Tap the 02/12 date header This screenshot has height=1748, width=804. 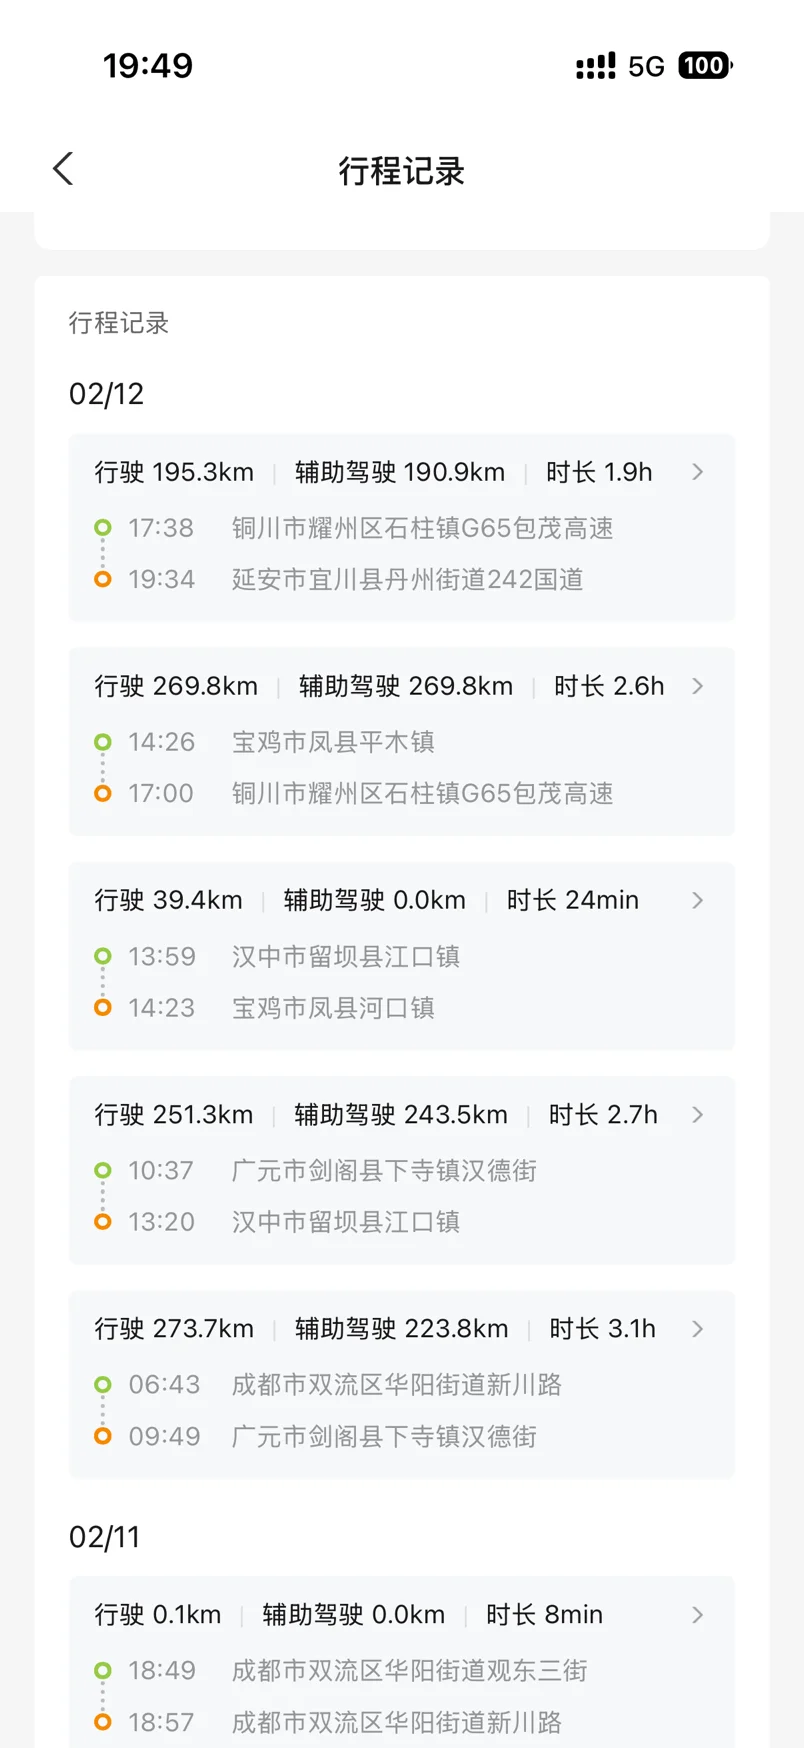106,394
